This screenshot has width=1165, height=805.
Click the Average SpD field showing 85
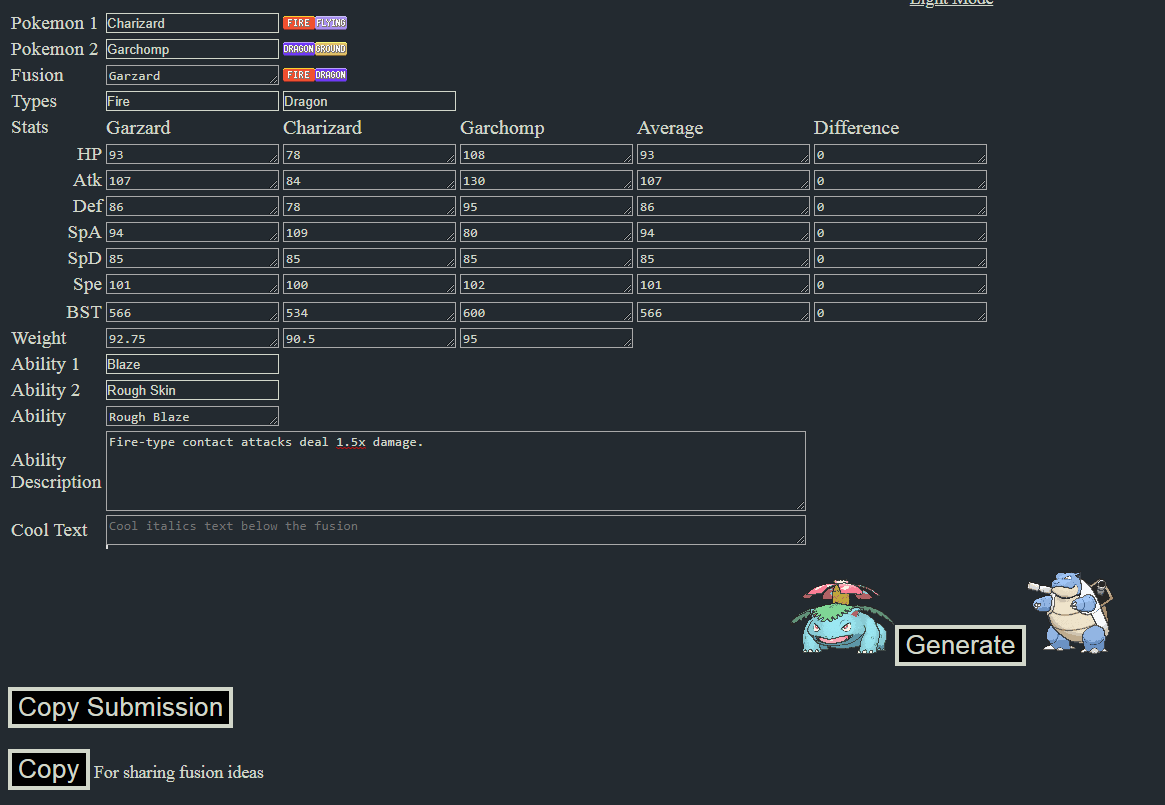tap(723, 258)
